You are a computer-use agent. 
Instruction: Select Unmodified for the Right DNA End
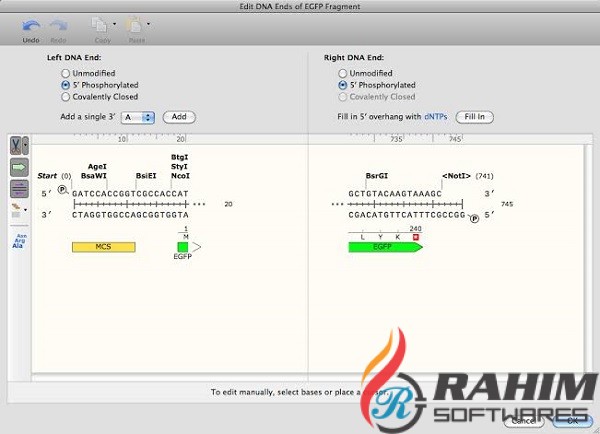(342, 73)
